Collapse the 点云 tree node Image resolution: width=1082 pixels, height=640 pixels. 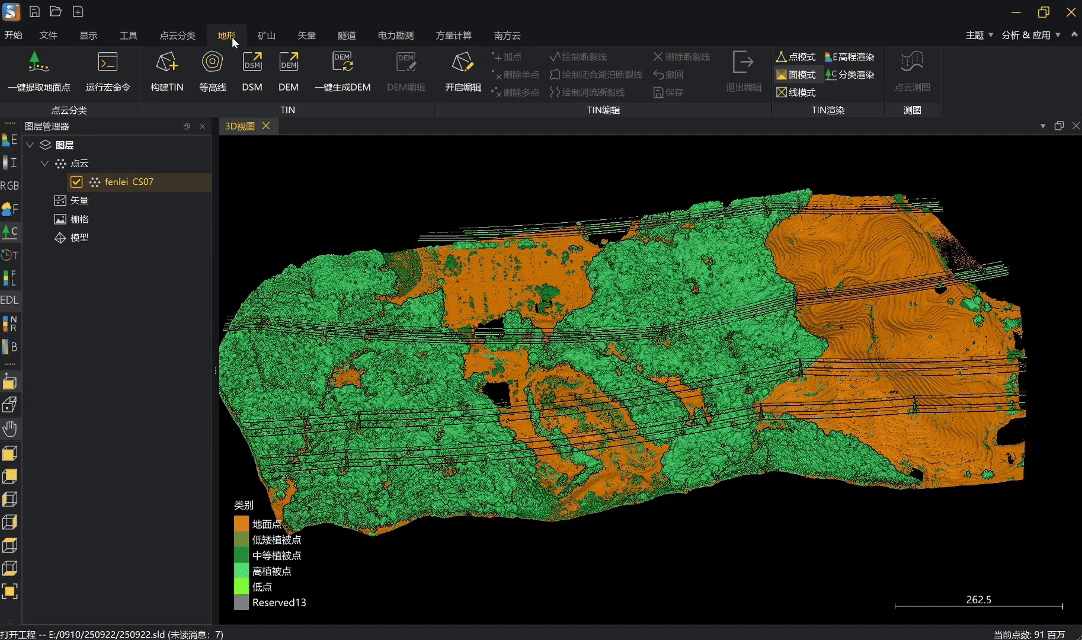coord(44,163)
